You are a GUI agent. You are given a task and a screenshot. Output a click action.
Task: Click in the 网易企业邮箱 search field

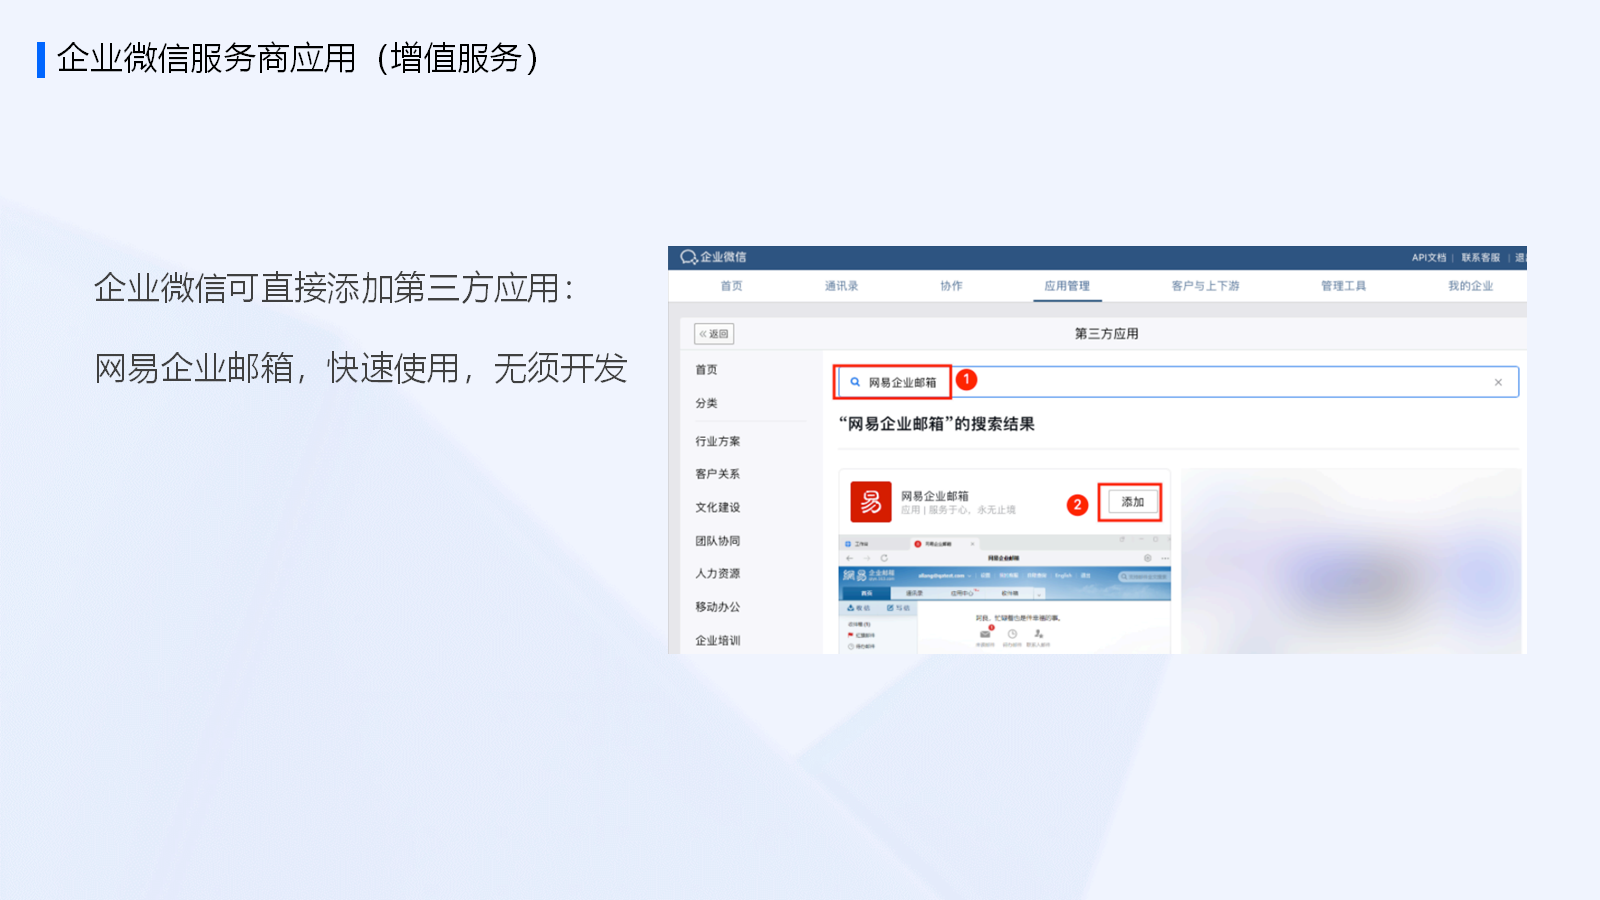1177,382
